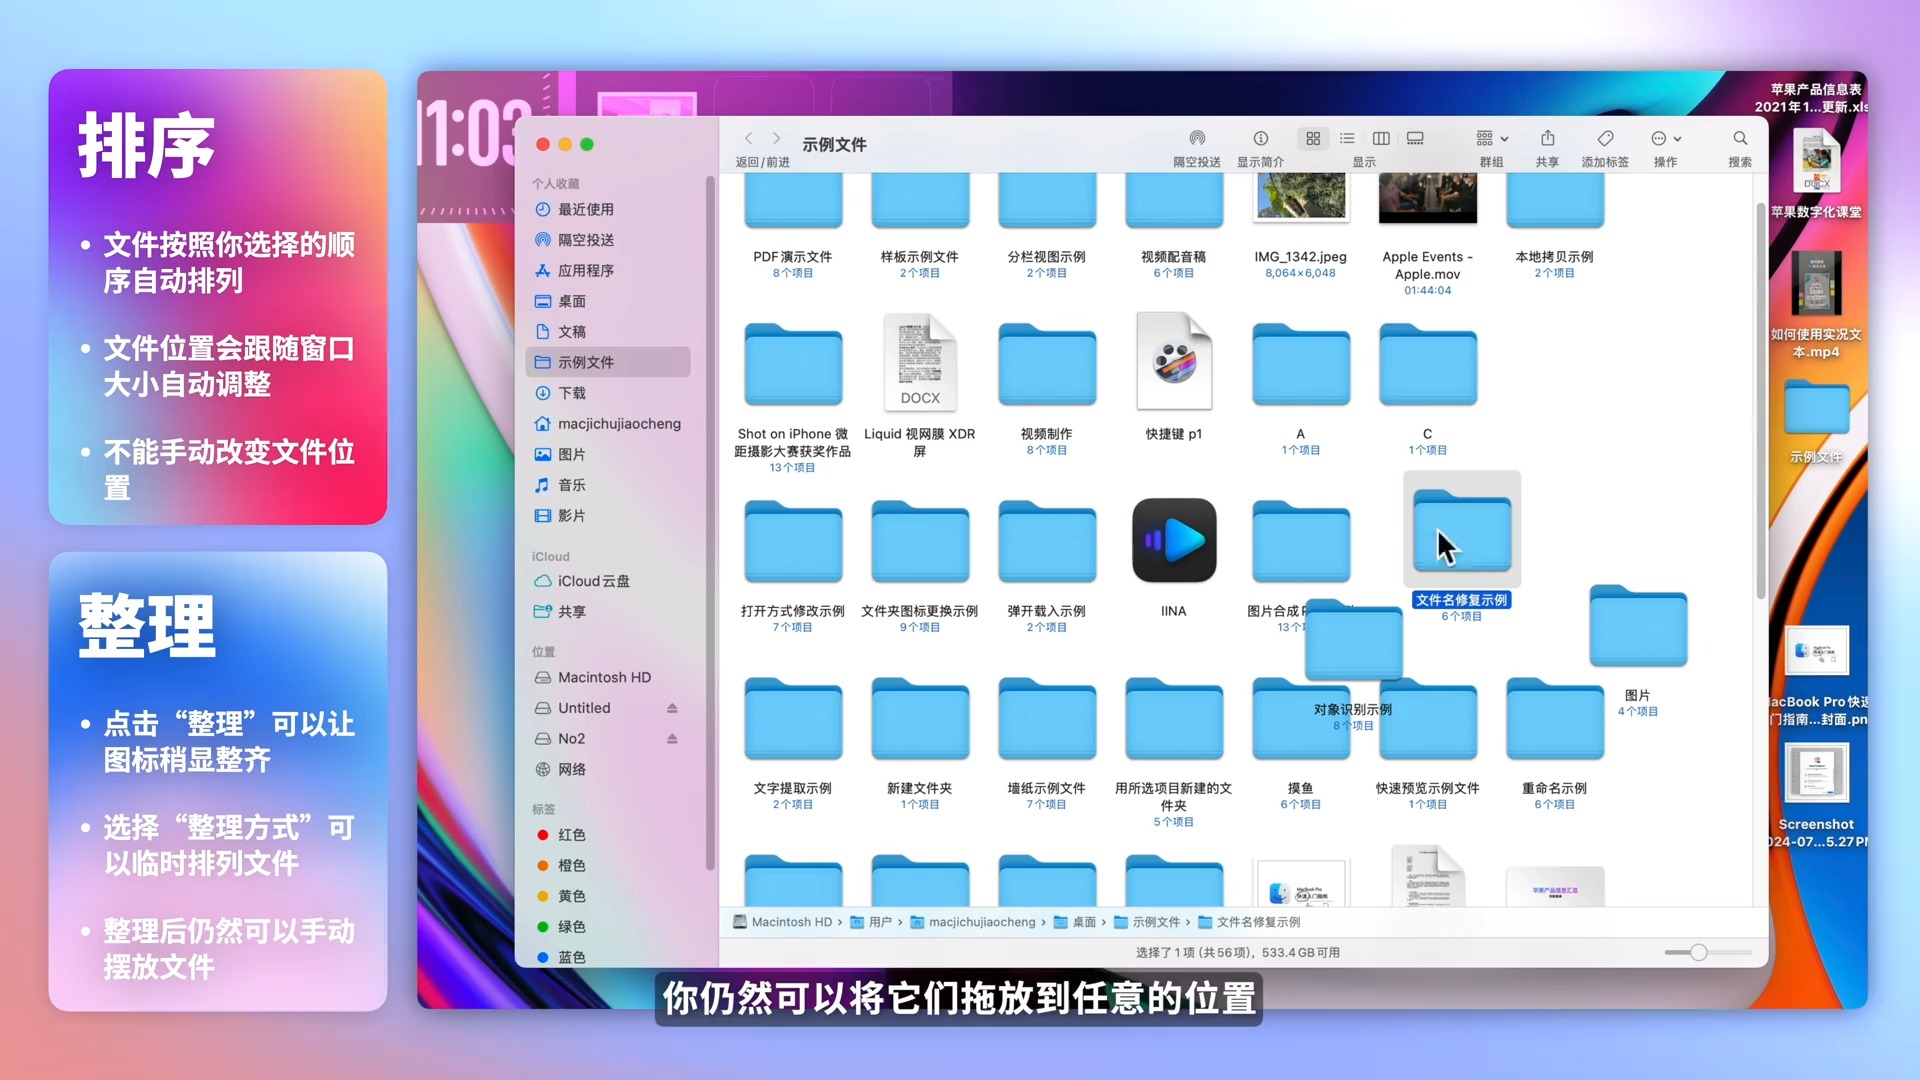Screen dimensions: 1920x1080
Task: Click the back navigation arrow
Action: coord(748,138)
